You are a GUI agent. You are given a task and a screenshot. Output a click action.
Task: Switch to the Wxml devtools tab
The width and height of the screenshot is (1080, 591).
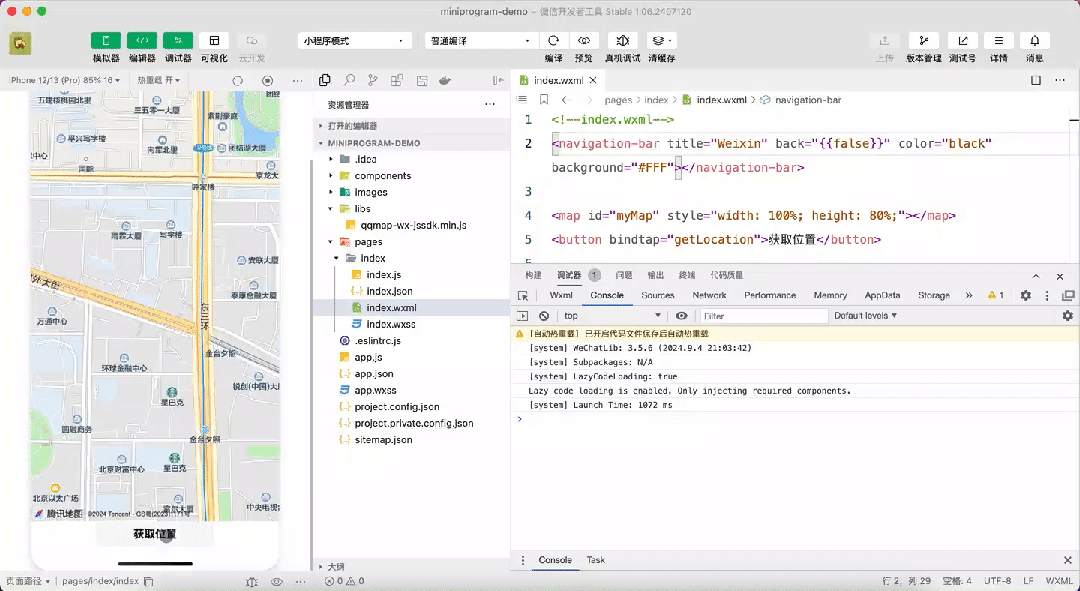point(561,296)
